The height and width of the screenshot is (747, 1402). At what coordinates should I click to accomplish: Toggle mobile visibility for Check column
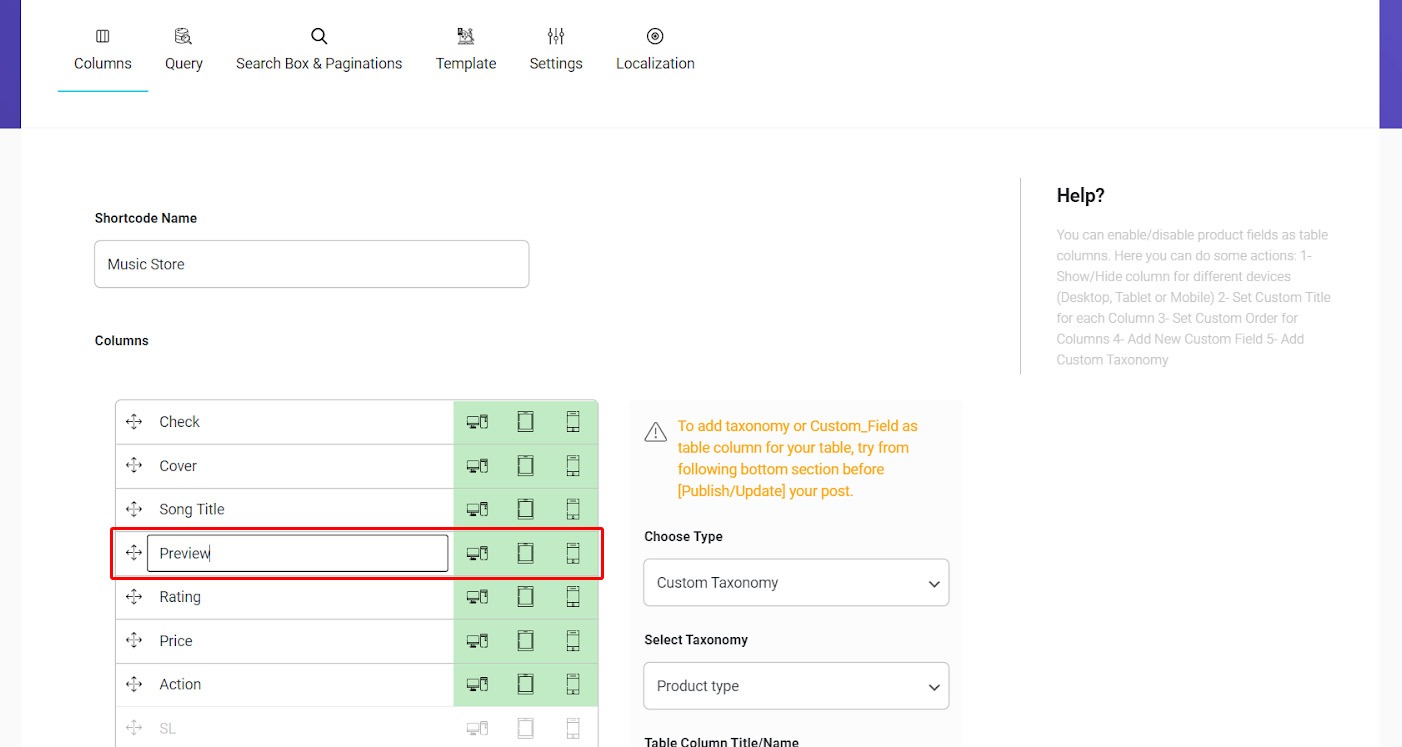tap(573, 422)
